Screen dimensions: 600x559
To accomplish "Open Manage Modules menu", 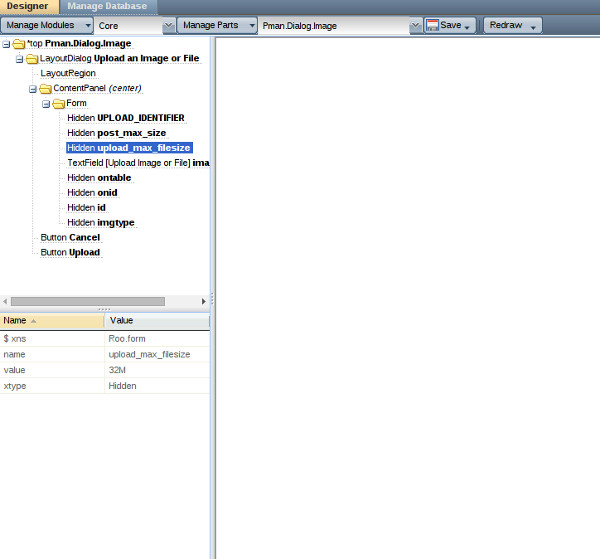I will (x=47, y=25).
